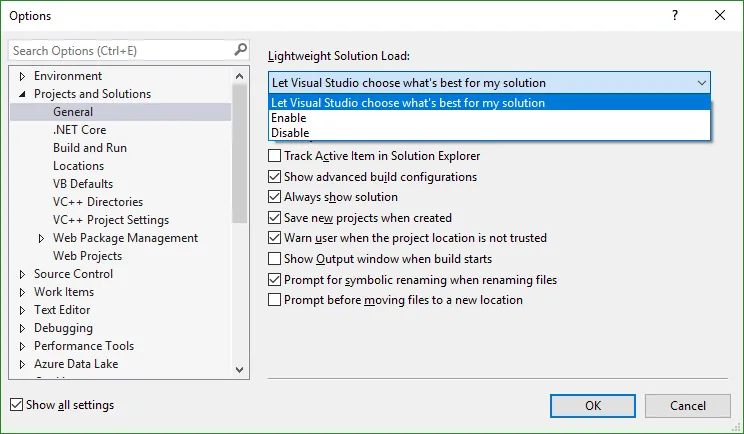This screenshot has width=744, height=434.
Task: Choose 'Let Visual Studio choose' list option
Action: coord(489,102)
